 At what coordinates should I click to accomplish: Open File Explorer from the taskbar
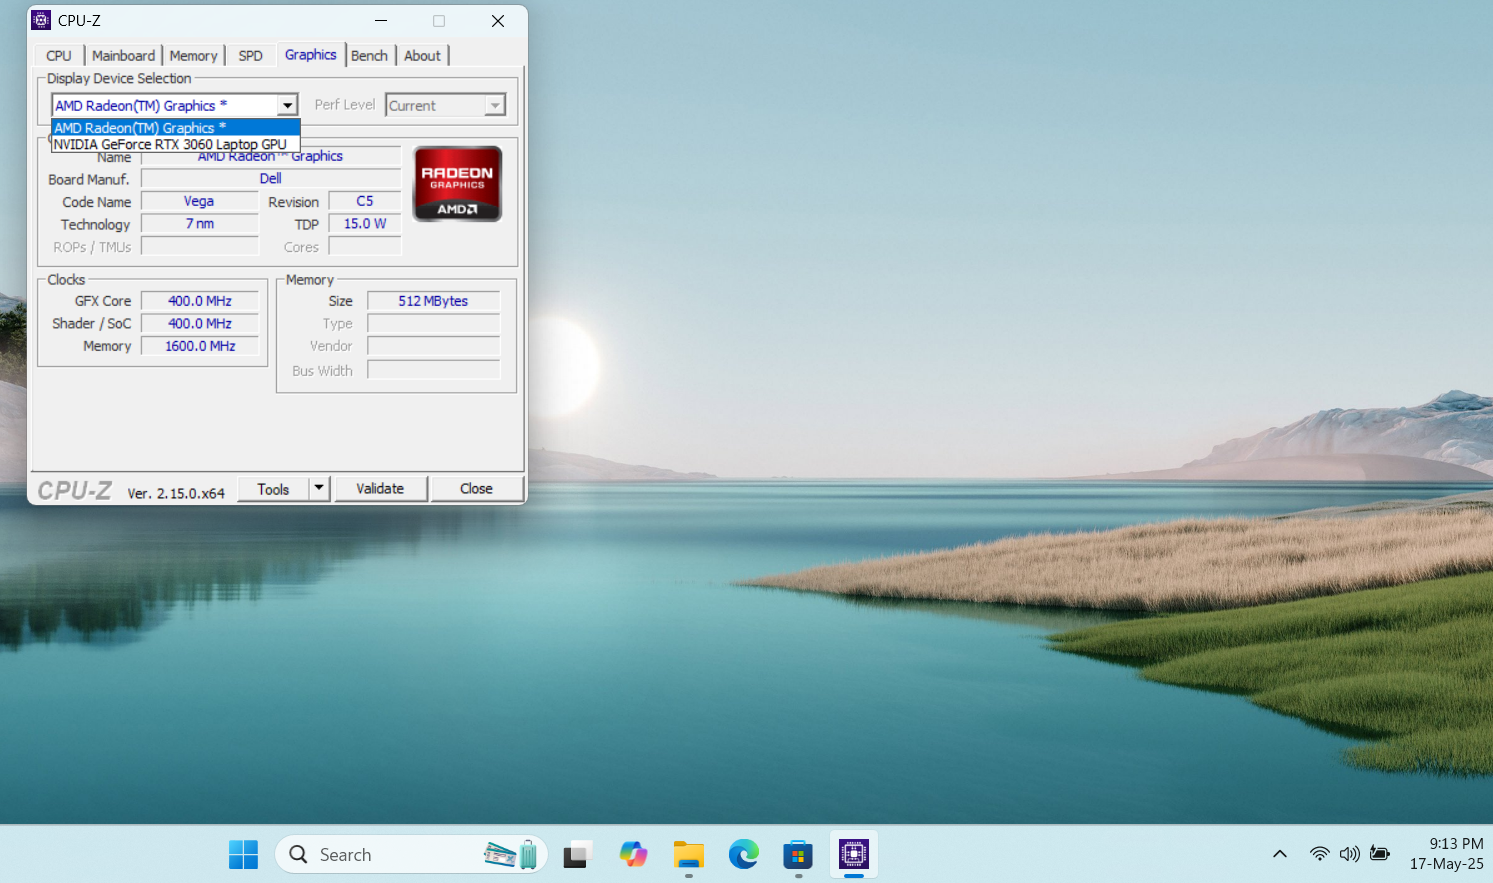pyautogui.click(x=688, y=855)
